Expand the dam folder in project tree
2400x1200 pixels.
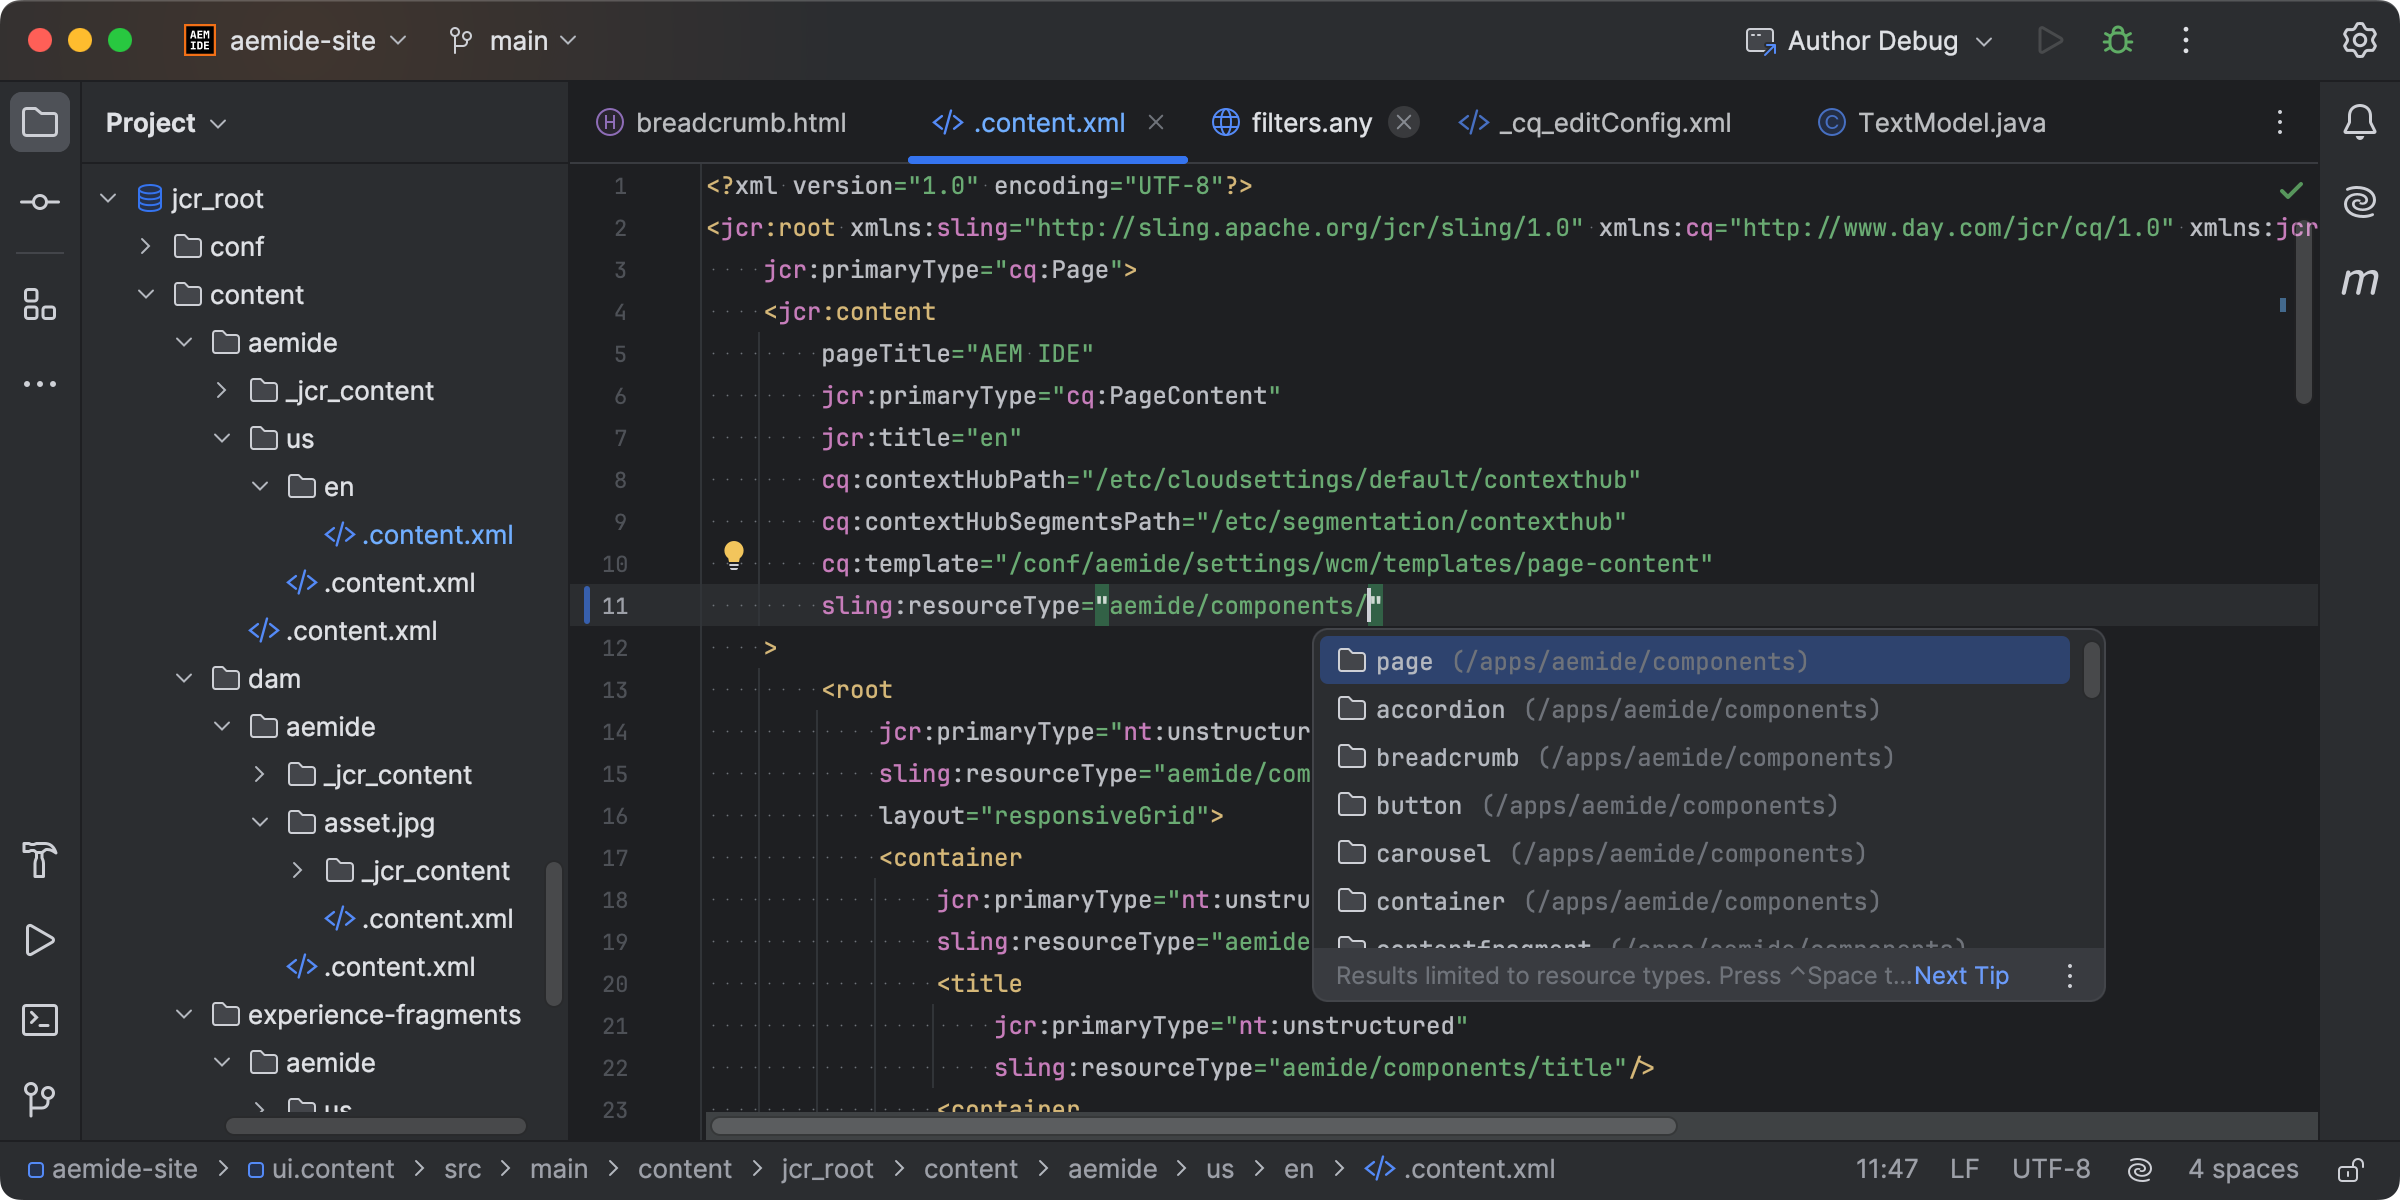pyautogui.click(x=185, y=678)
